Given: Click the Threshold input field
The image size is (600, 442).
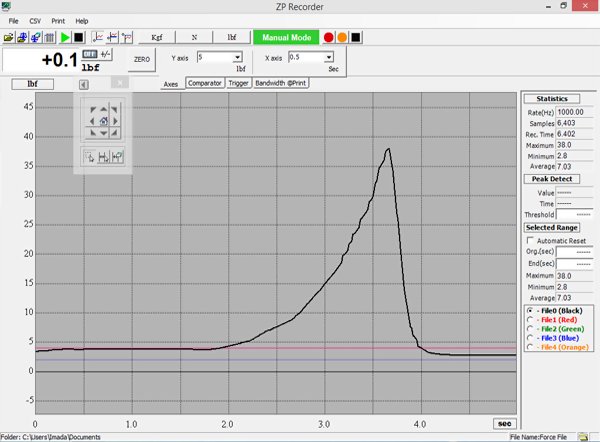Looking at the screenshot, I should click(x=575, y=213).
